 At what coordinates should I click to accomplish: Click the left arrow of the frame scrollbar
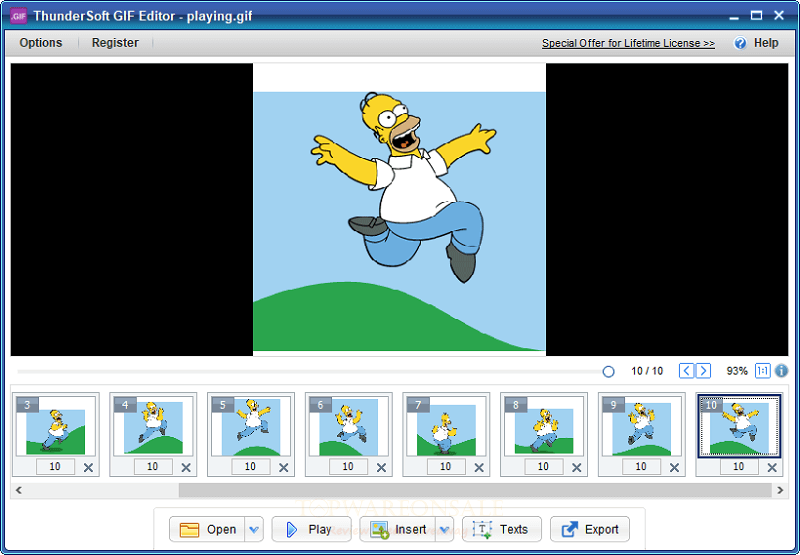19,490
